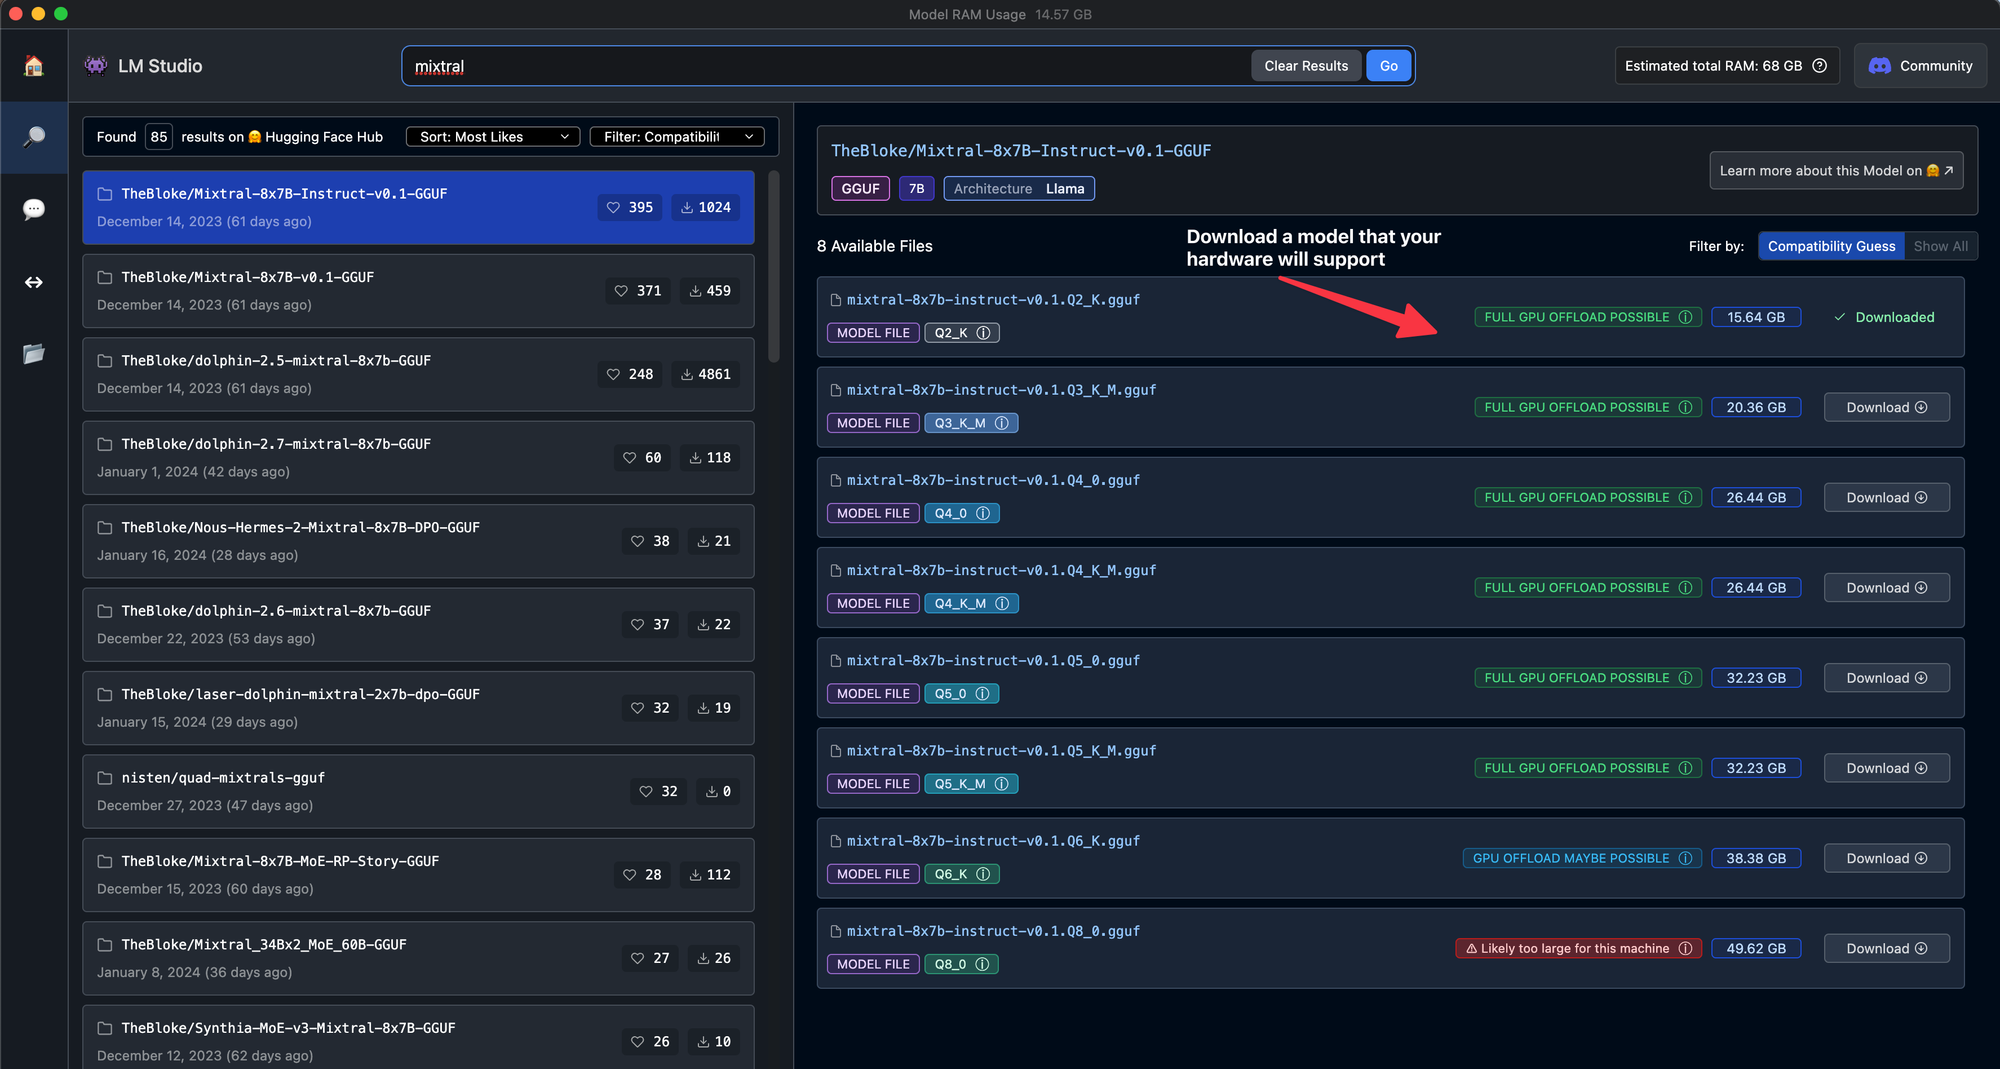Click info icon on Q3_K_M GPU offload badge

click(x=1685, y=407)
